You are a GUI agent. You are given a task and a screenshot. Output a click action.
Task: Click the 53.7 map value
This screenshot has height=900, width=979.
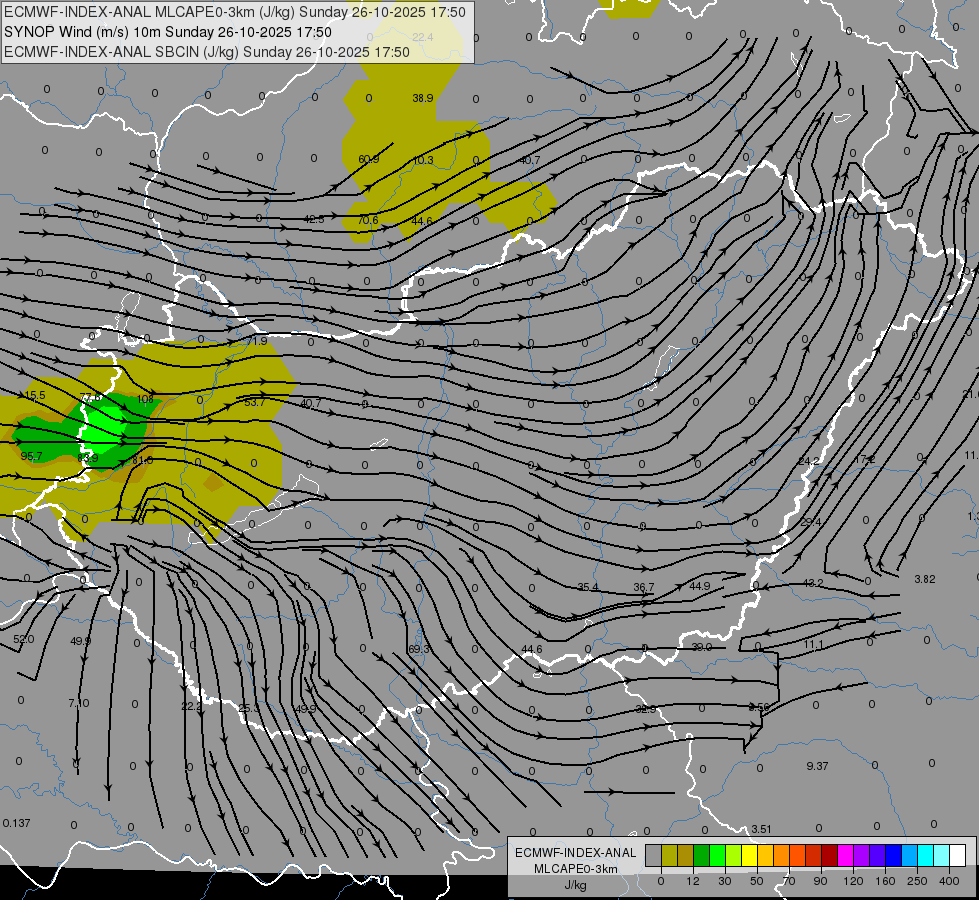click(x=254, y=402)
